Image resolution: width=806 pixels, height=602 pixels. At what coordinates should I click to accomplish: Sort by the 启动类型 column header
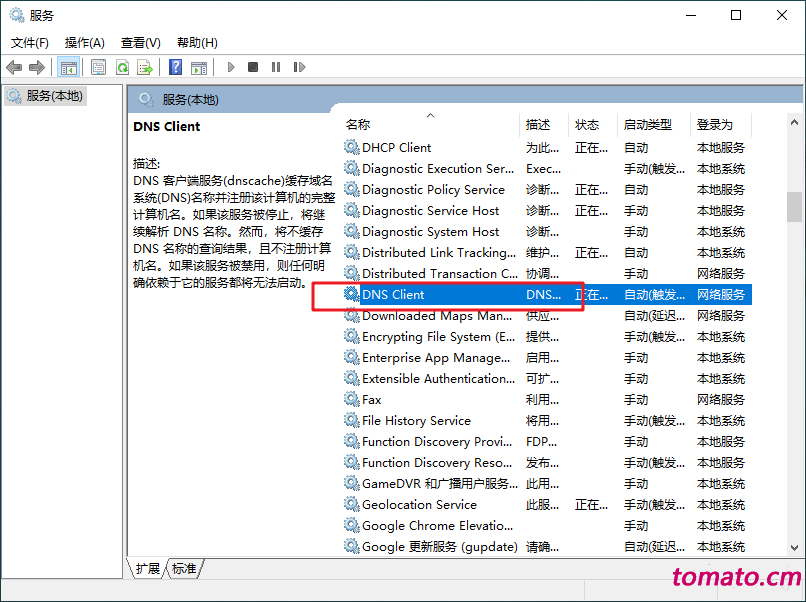pos(654,124)
